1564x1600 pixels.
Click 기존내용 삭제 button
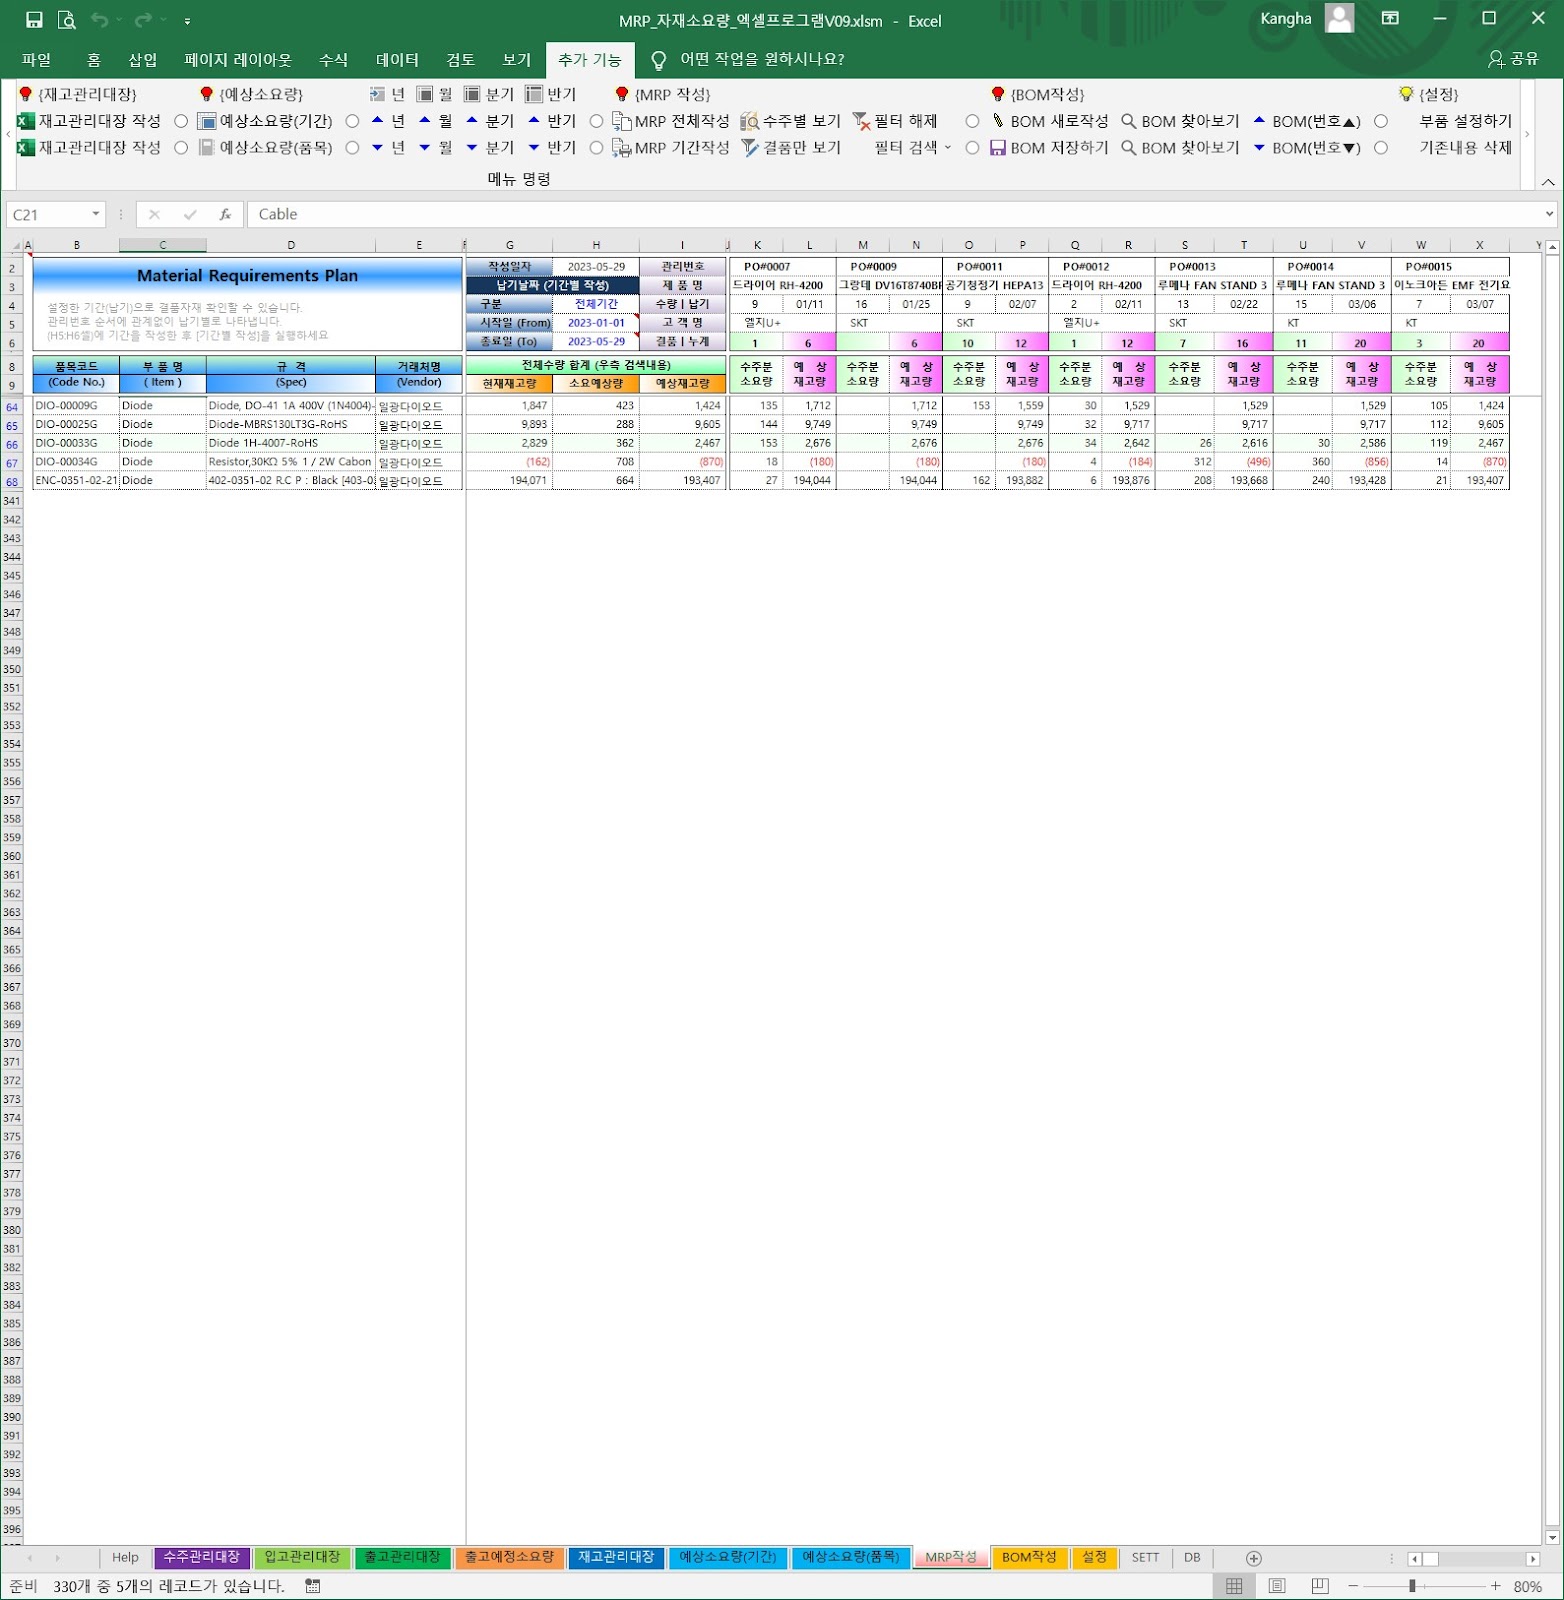[x=1465, y=148]
